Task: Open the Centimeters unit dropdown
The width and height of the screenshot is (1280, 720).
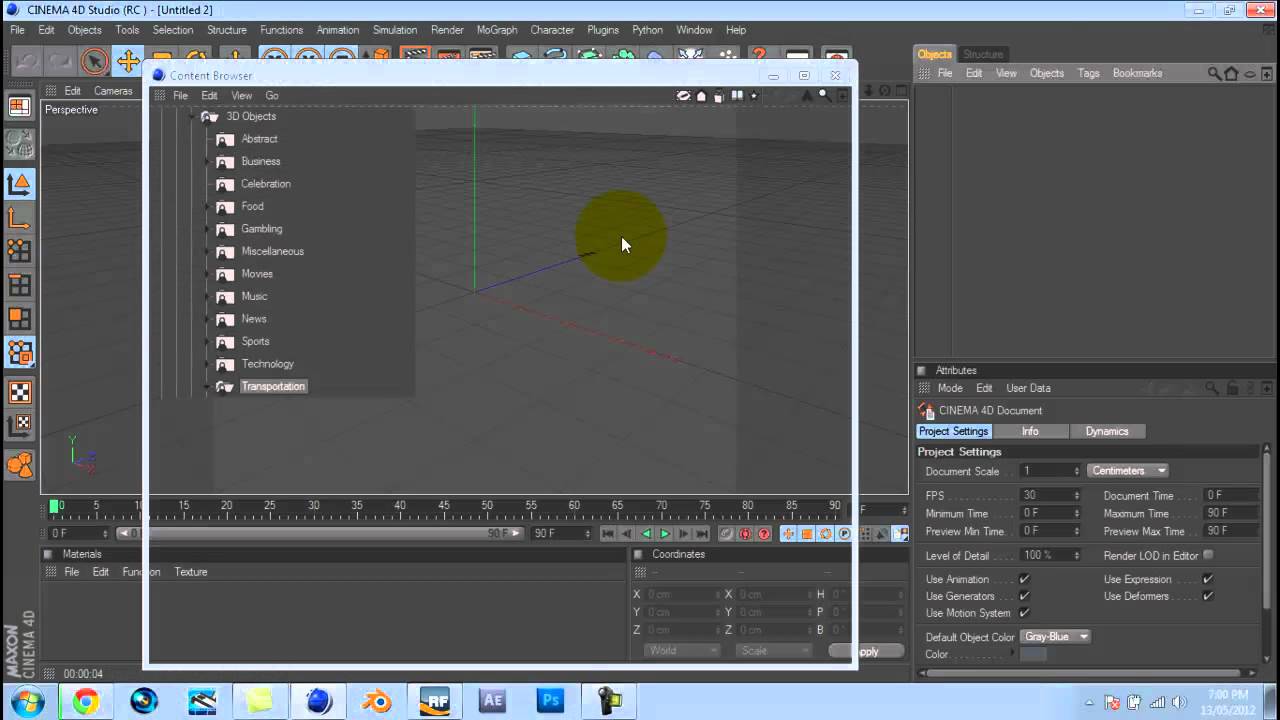Action: 1128,470
